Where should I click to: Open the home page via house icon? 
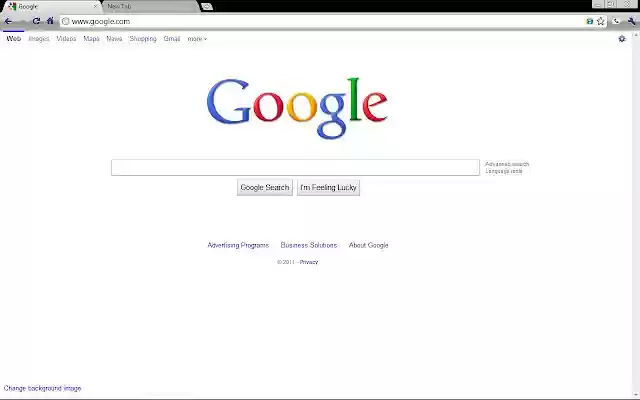pyautogui.click(x=50, y=21)
